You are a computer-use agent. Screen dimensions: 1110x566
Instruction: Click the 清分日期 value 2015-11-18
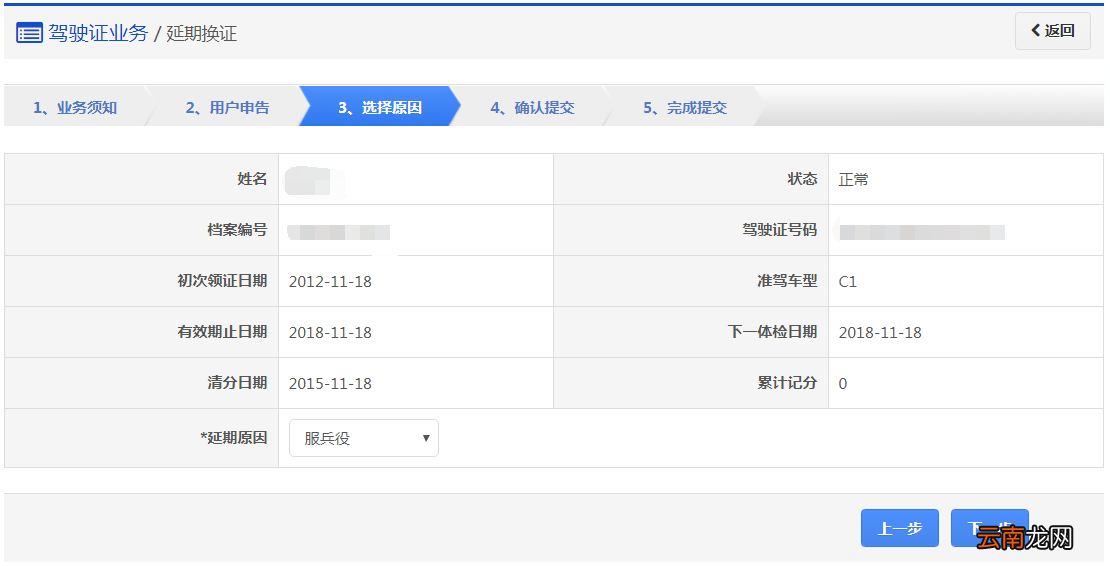click(x=330, y=383)
